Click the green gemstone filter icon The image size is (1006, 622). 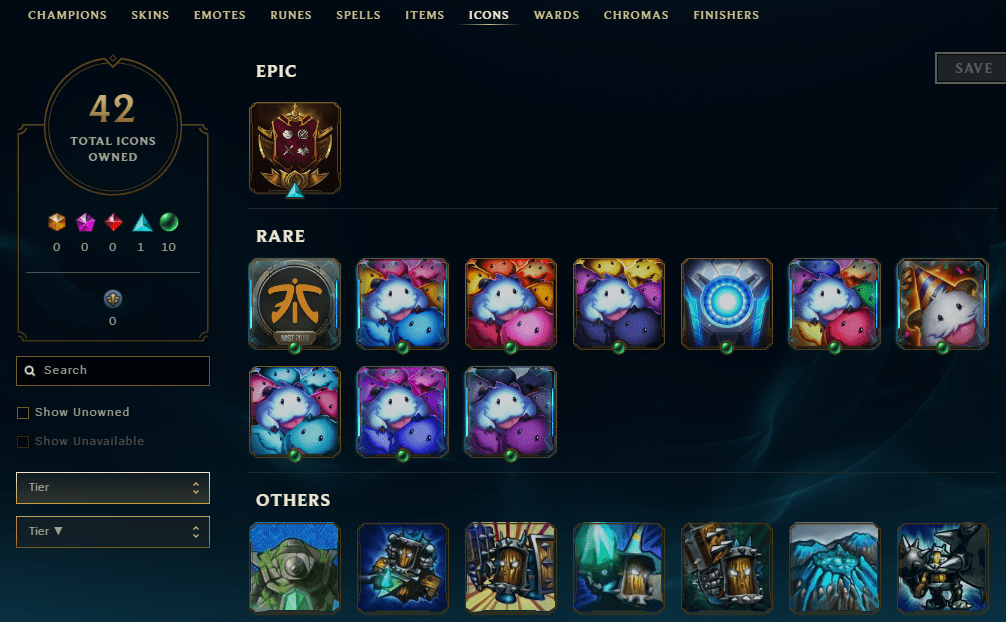click(169, 222)
